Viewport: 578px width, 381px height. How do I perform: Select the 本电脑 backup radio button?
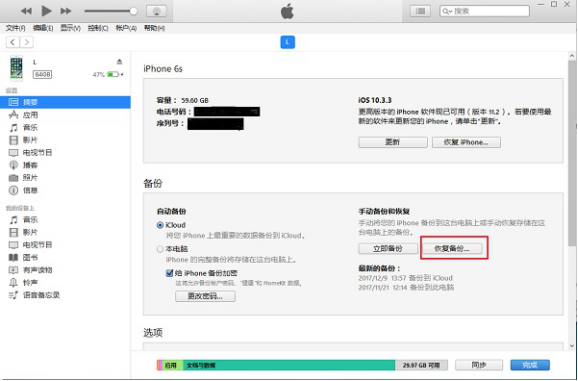click(160, 249)
